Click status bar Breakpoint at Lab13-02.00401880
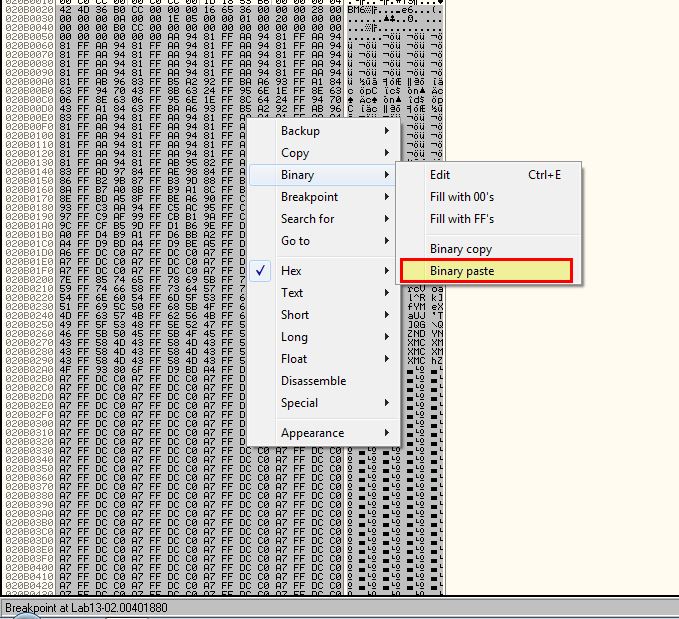The height and width of the screenshot is (619, 679). coord(86,608)
